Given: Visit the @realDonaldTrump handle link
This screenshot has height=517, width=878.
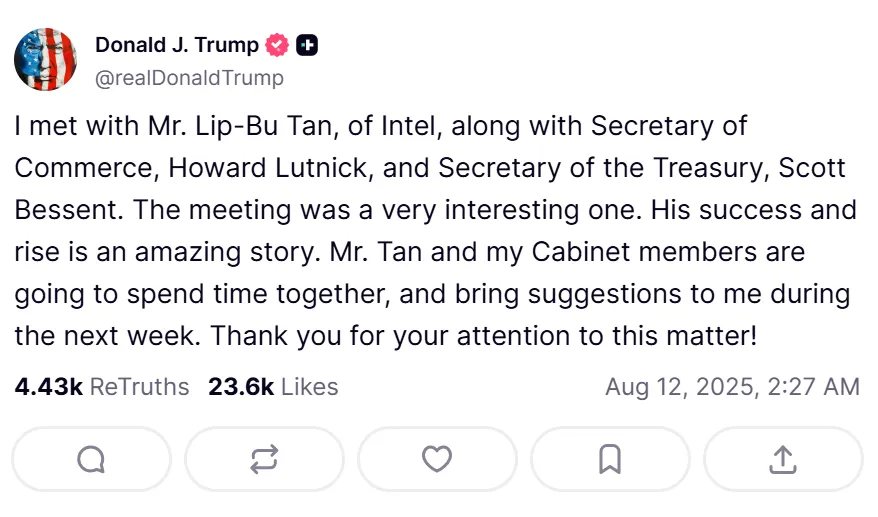Looking at the screenshot, I should coord(189,78).
